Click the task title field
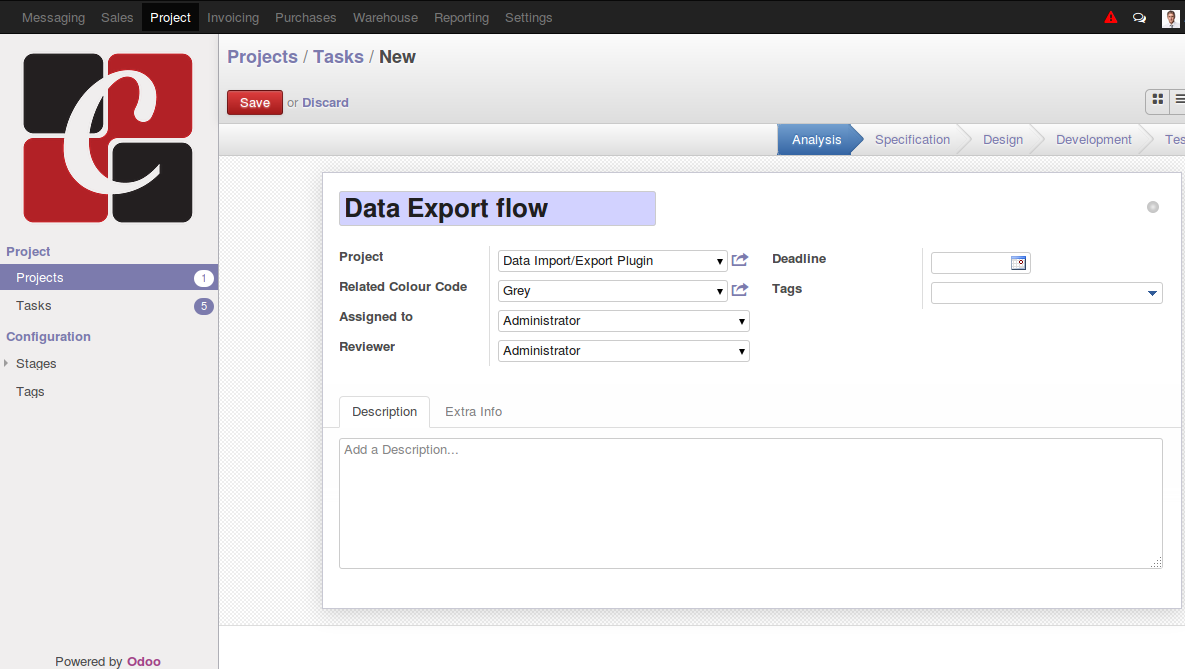Viewport: 1185px width, 669px height. pyautogui.click(x=497, y=209)
